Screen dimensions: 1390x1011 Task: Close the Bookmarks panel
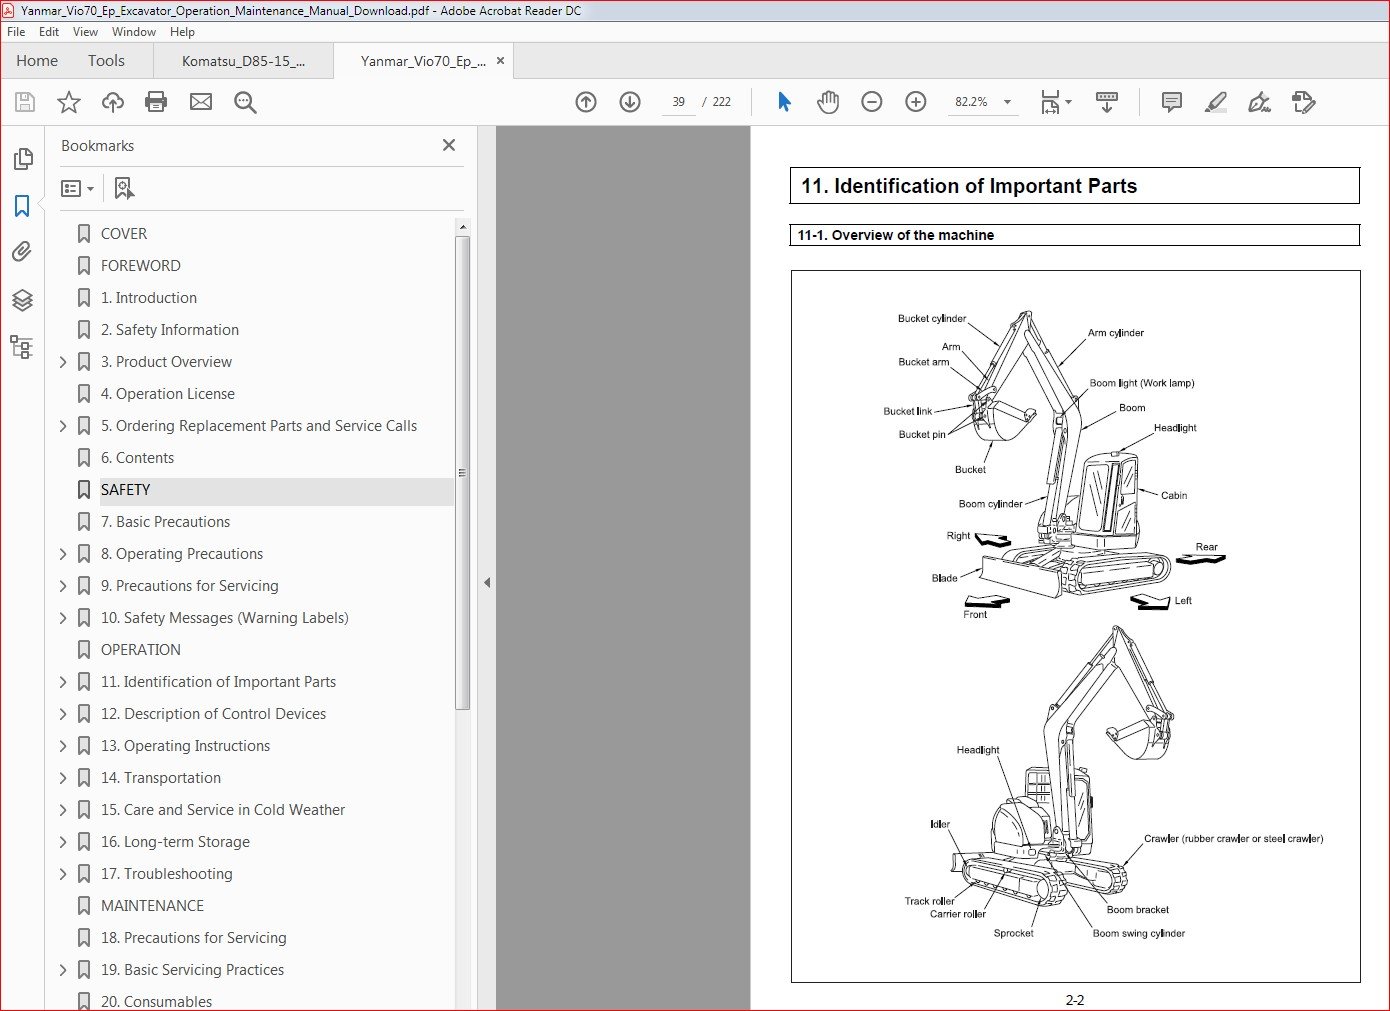tap(449, 146)
